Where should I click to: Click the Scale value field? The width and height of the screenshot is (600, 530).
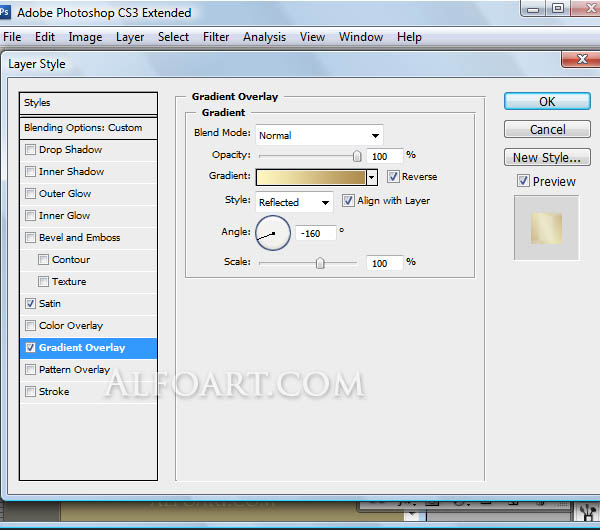tap(385, 263)
